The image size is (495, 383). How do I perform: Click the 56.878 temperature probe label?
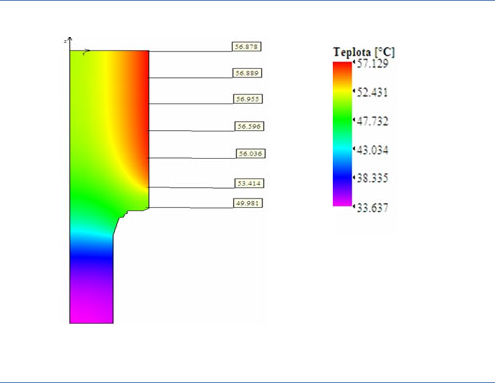tap(247, 47)
